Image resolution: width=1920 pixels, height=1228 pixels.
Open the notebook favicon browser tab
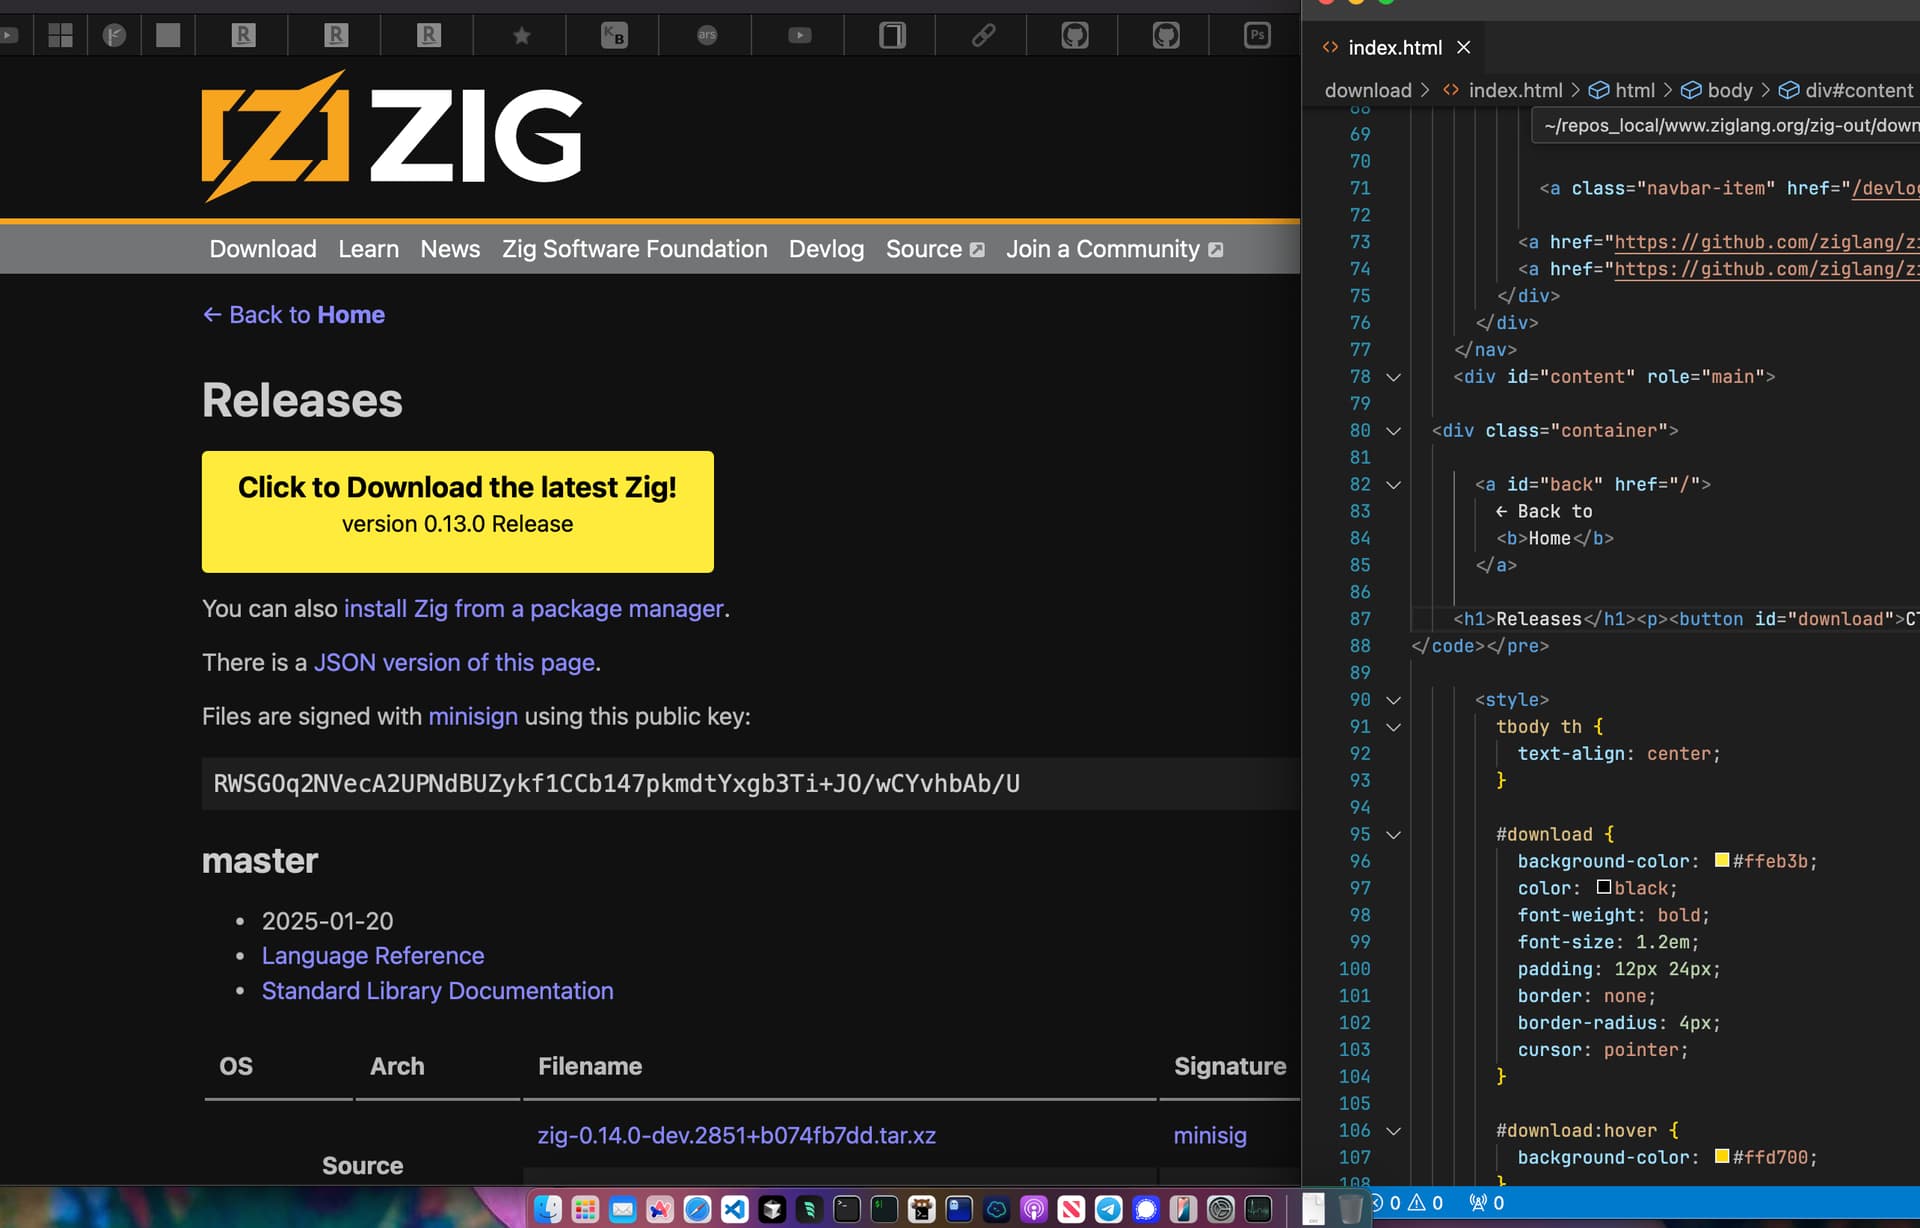[892, 36]
